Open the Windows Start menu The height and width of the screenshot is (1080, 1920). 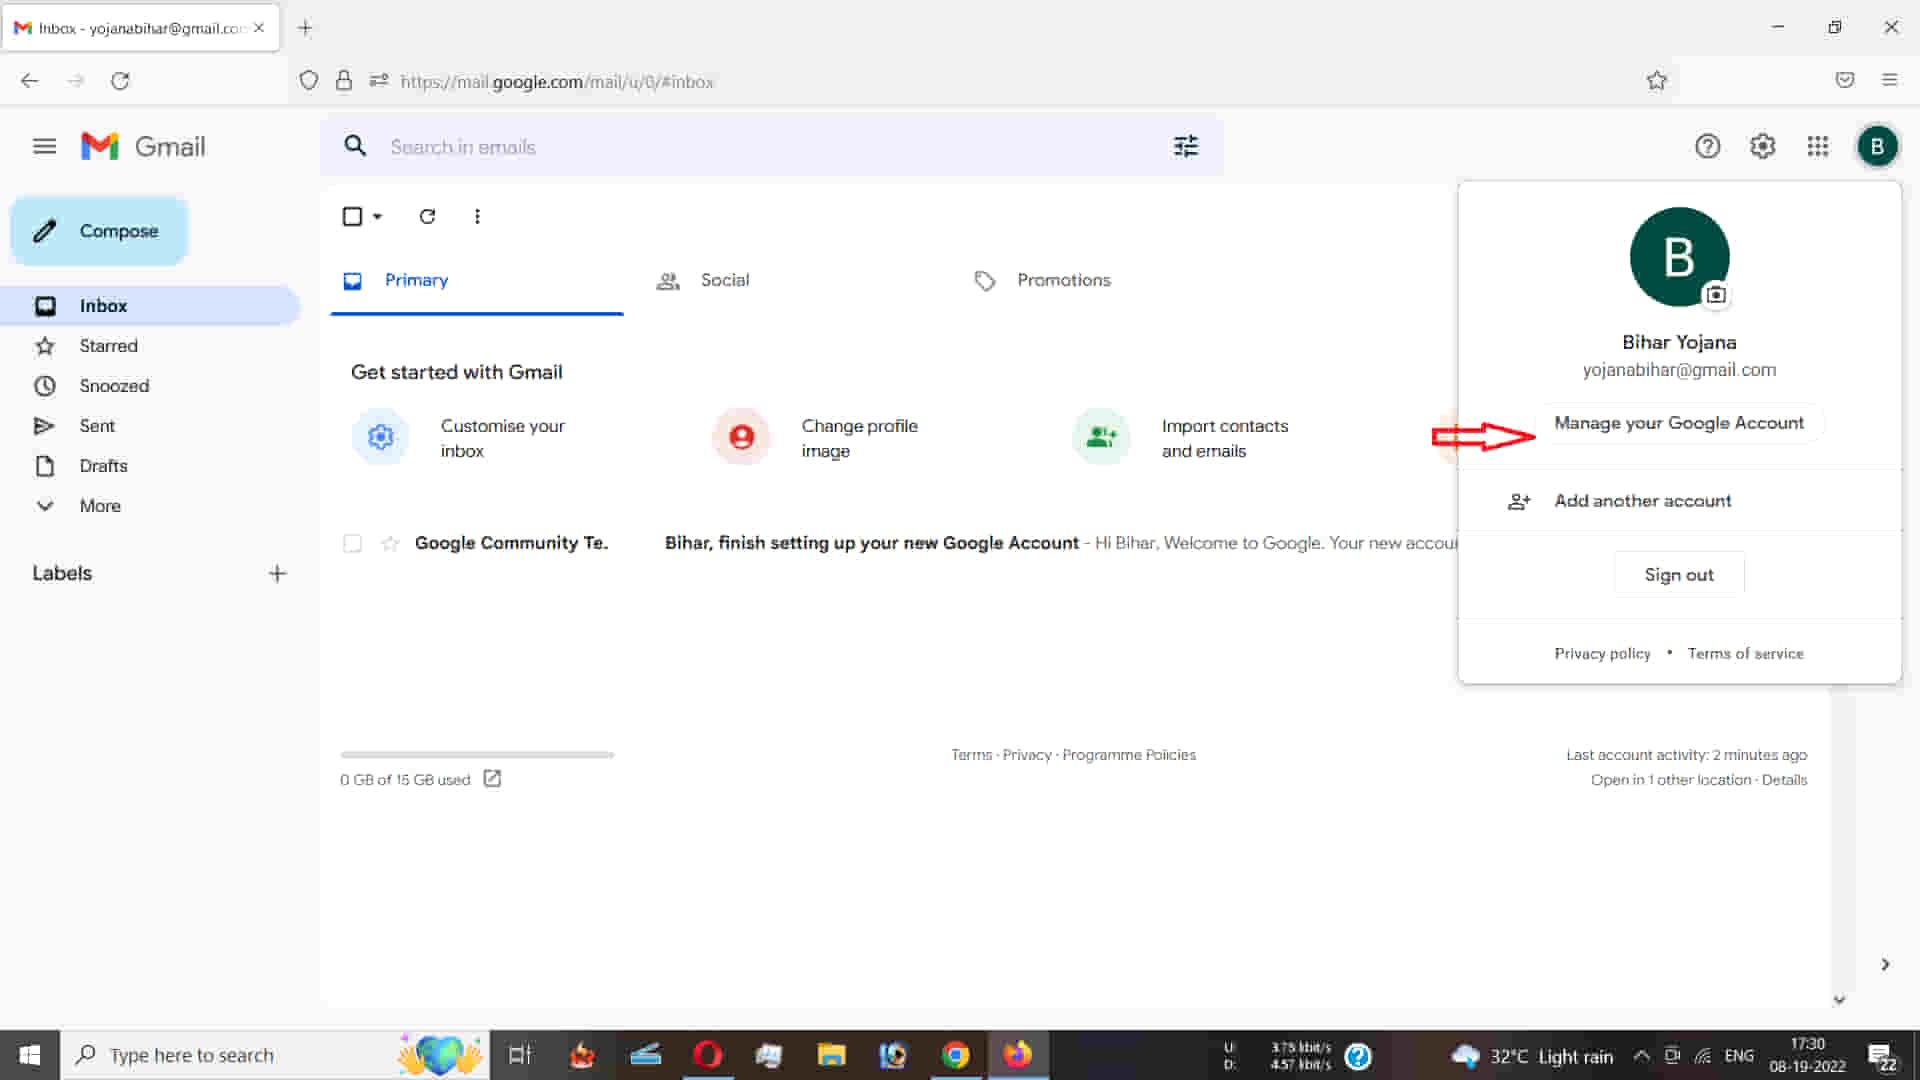30,1055
